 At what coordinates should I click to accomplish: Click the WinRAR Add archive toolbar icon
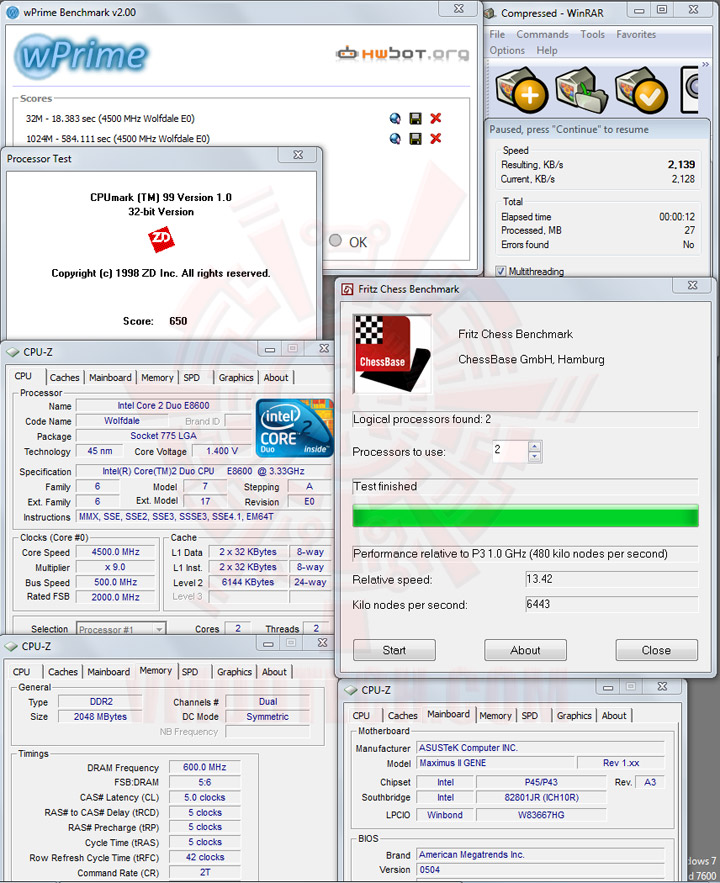521,90
